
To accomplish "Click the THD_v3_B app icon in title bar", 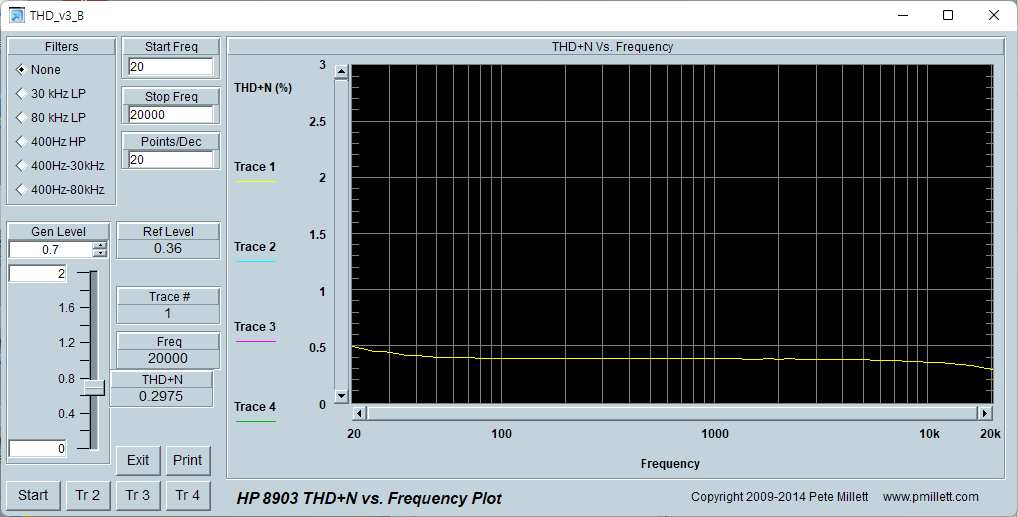I will (17, 15).
